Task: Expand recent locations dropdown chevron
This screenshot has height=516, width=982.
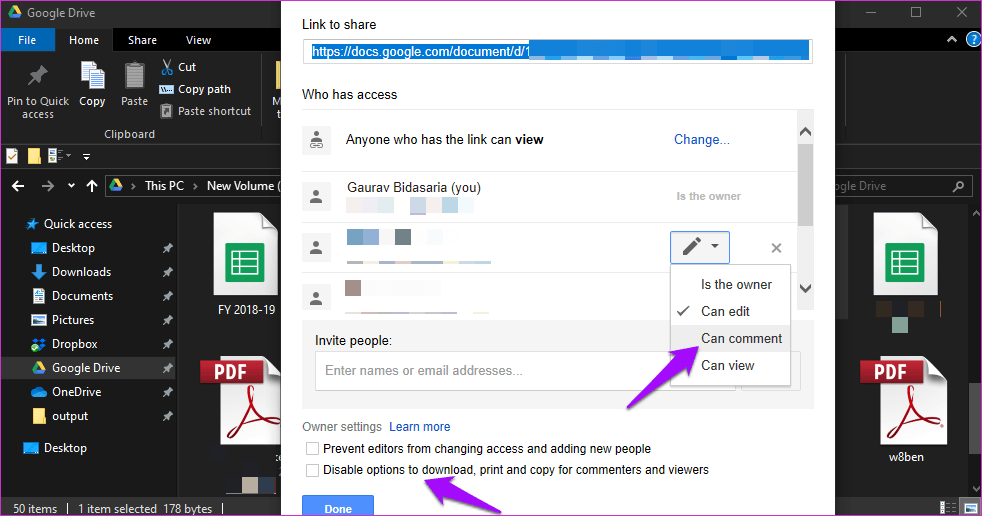Action: click(71, 186)
